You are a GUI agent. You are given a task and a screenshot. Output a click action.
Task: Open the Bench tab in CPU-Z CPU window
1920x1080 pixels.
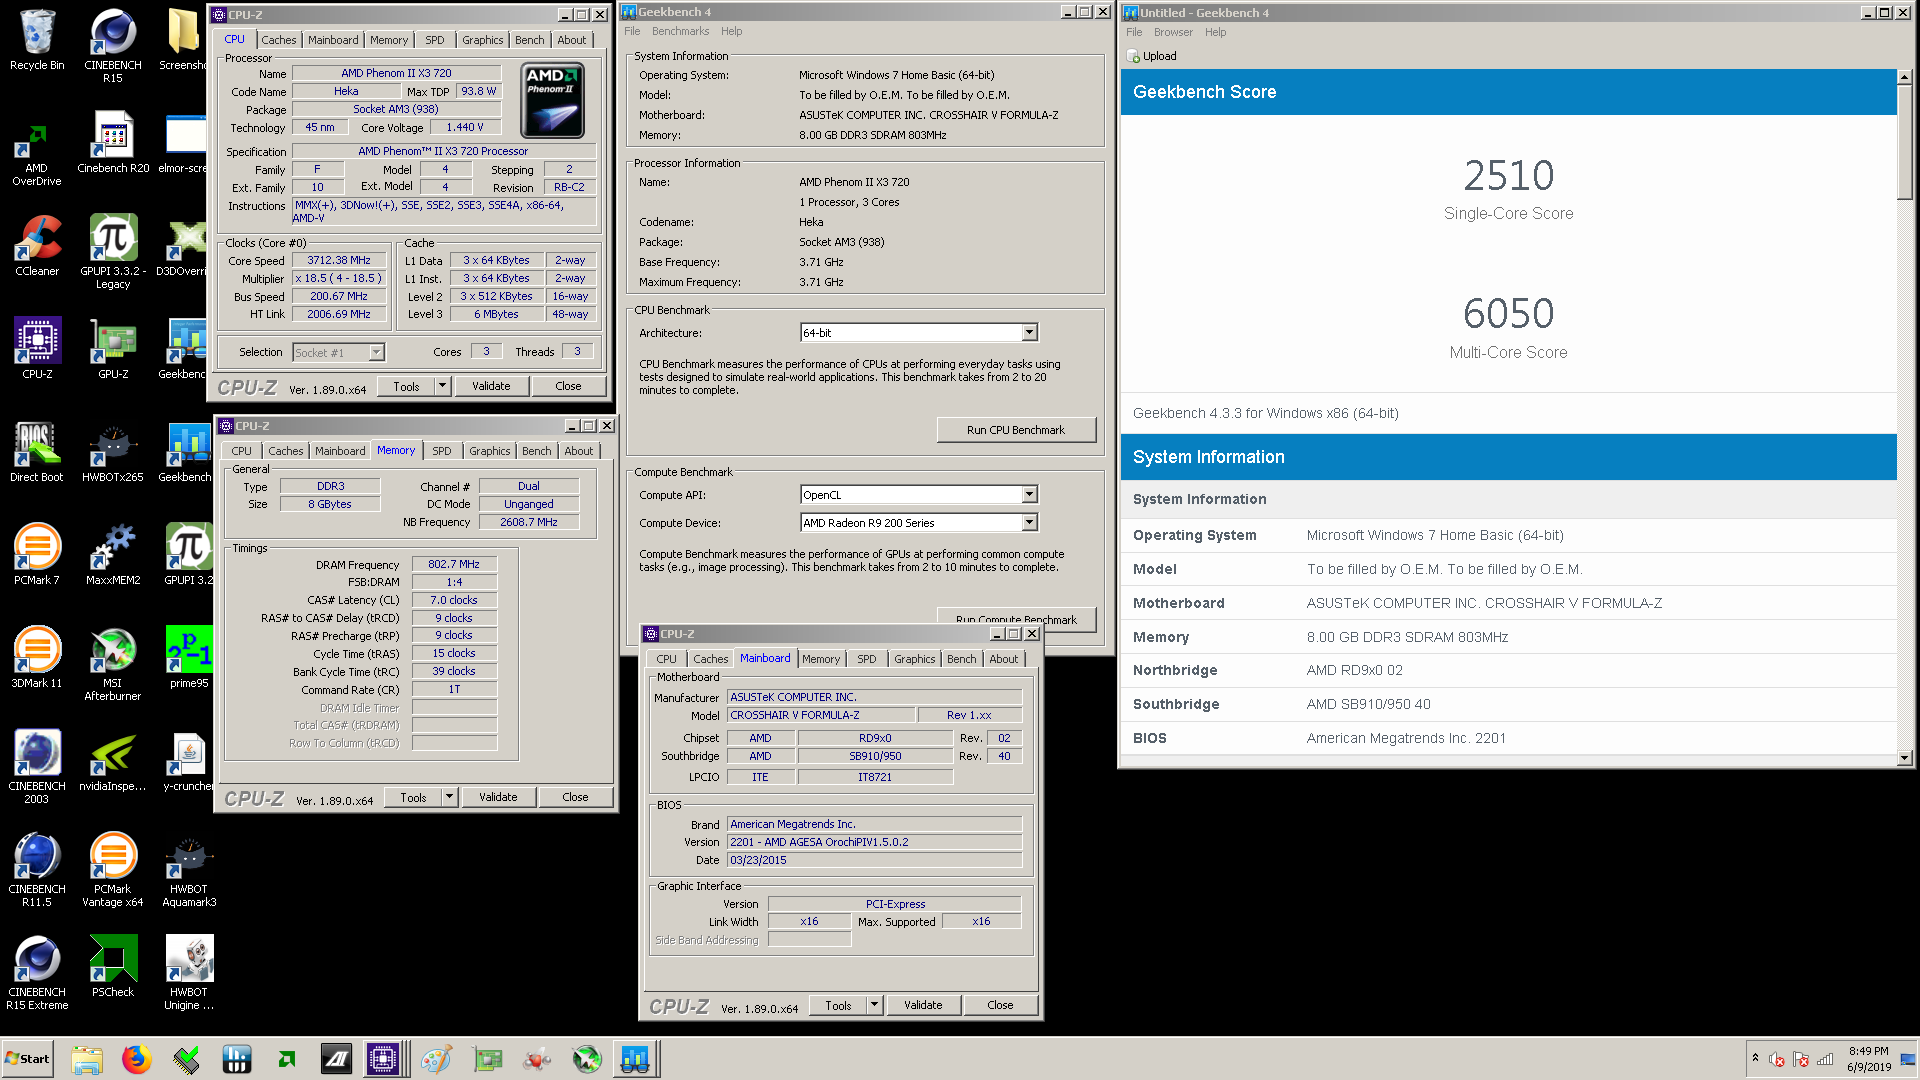coord(530,40)
